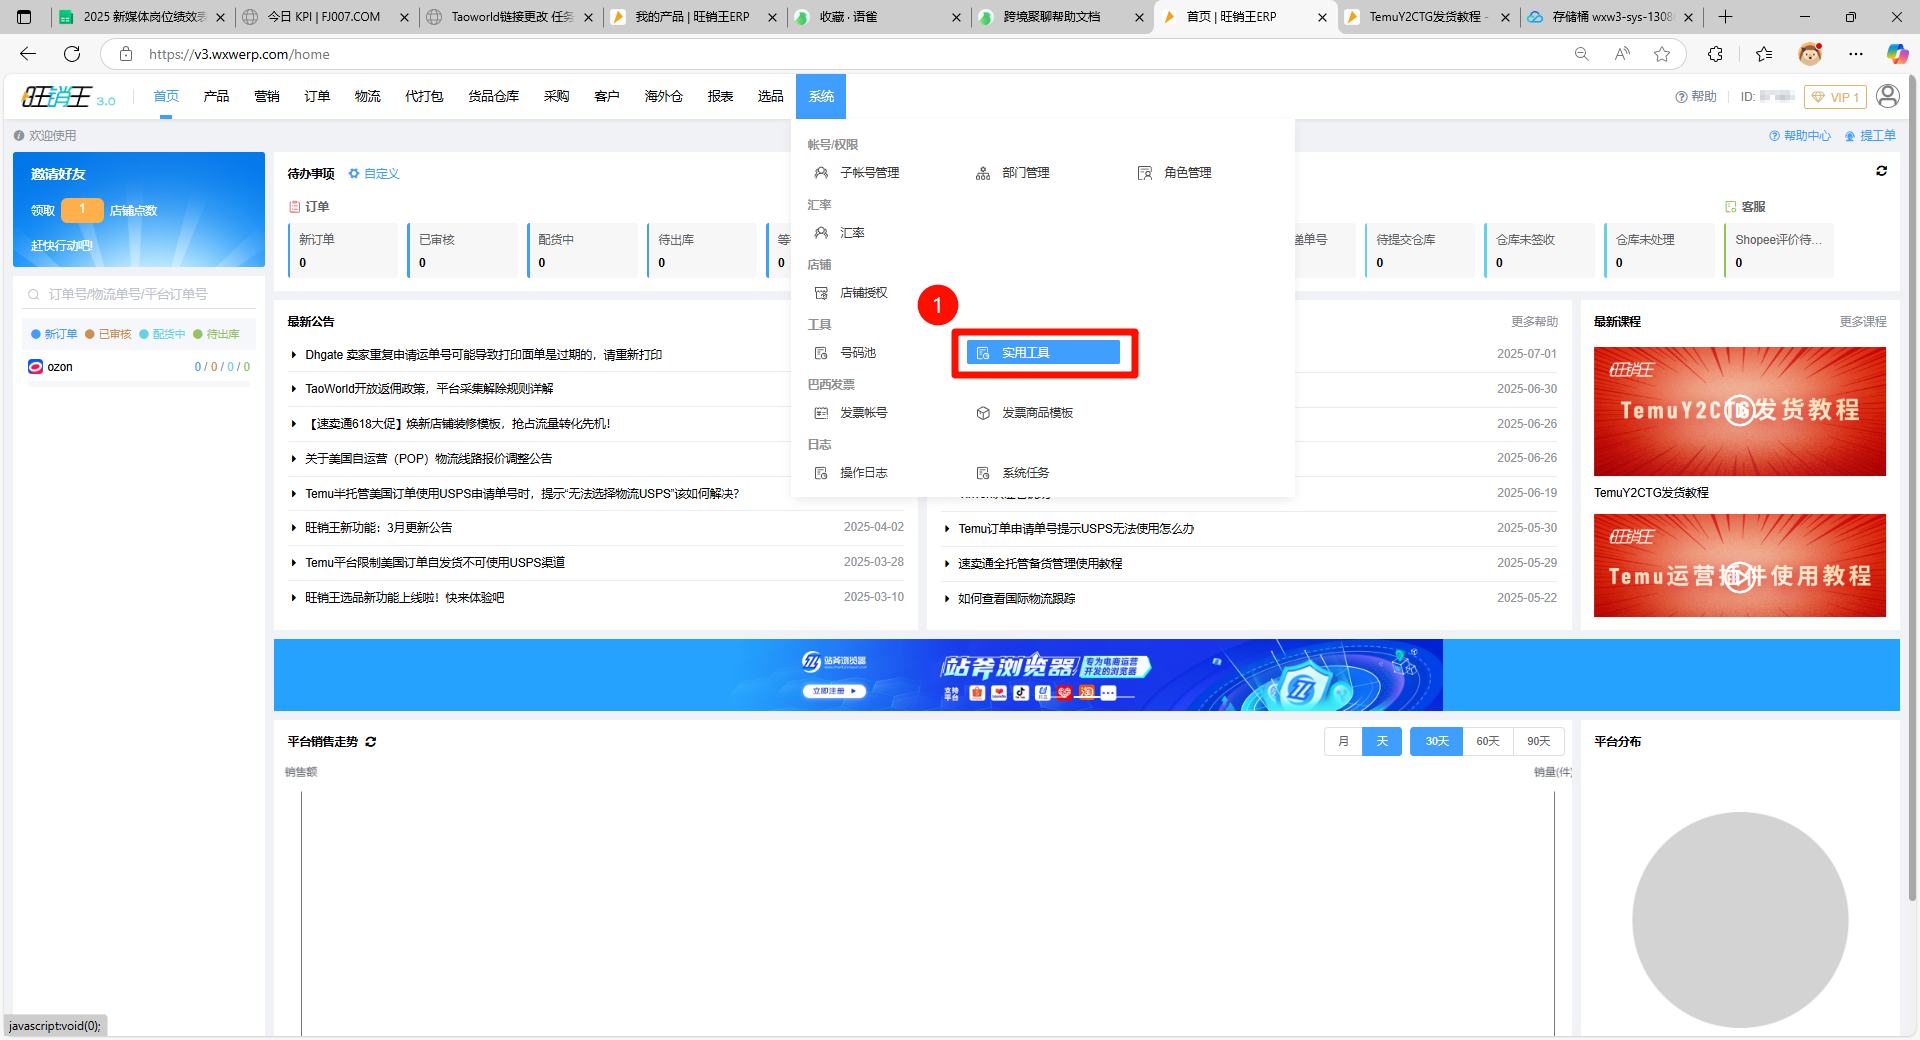
Task: Click the 新订单 count card
Action: point(342,250)
